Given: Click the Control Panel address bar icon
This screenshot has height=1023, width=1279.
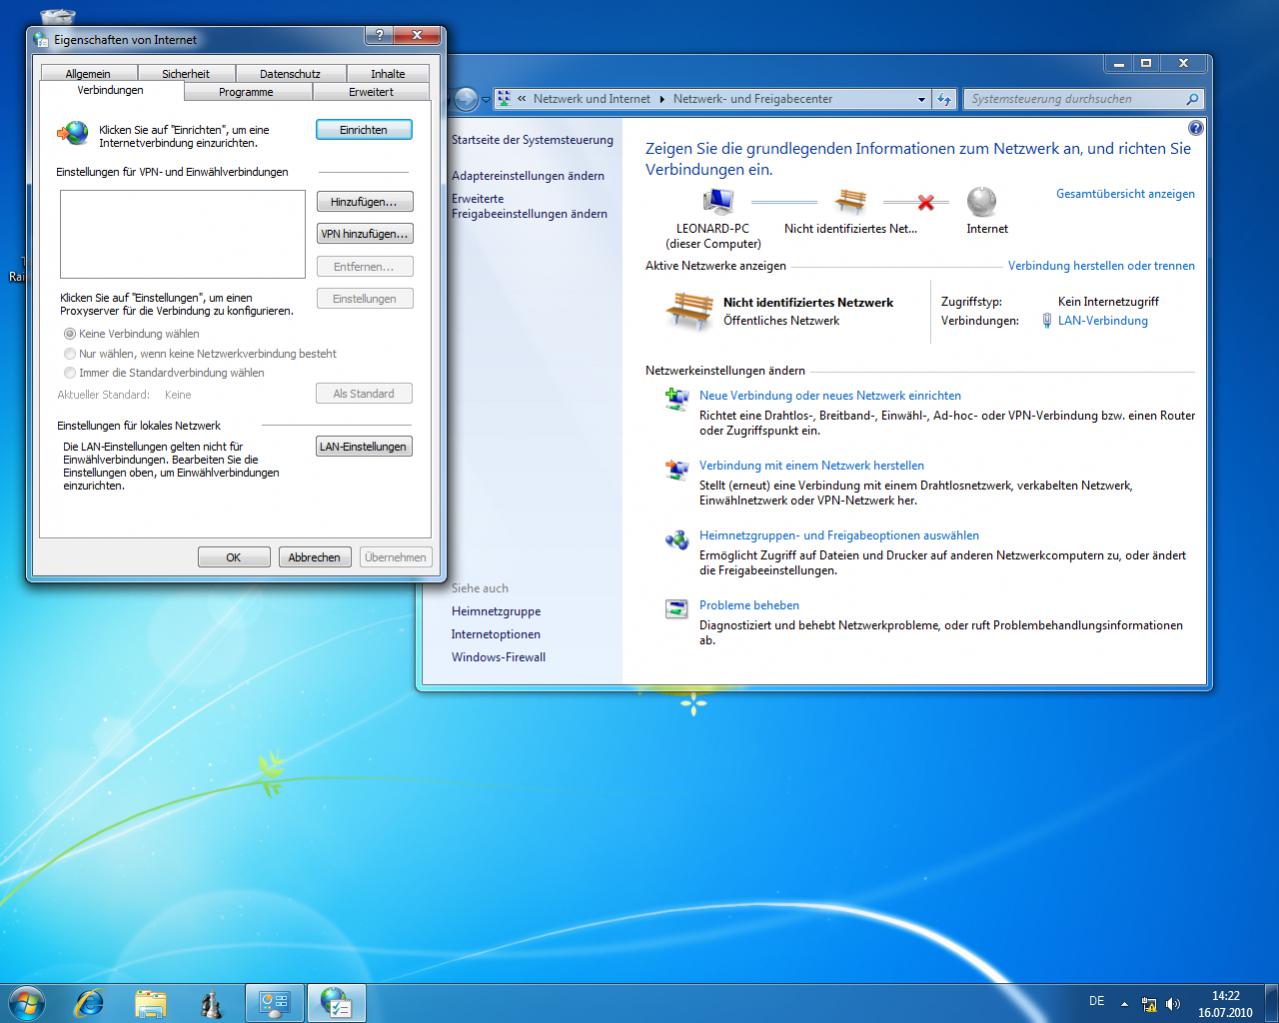Looking at the screenshot, I should point(504,99).
